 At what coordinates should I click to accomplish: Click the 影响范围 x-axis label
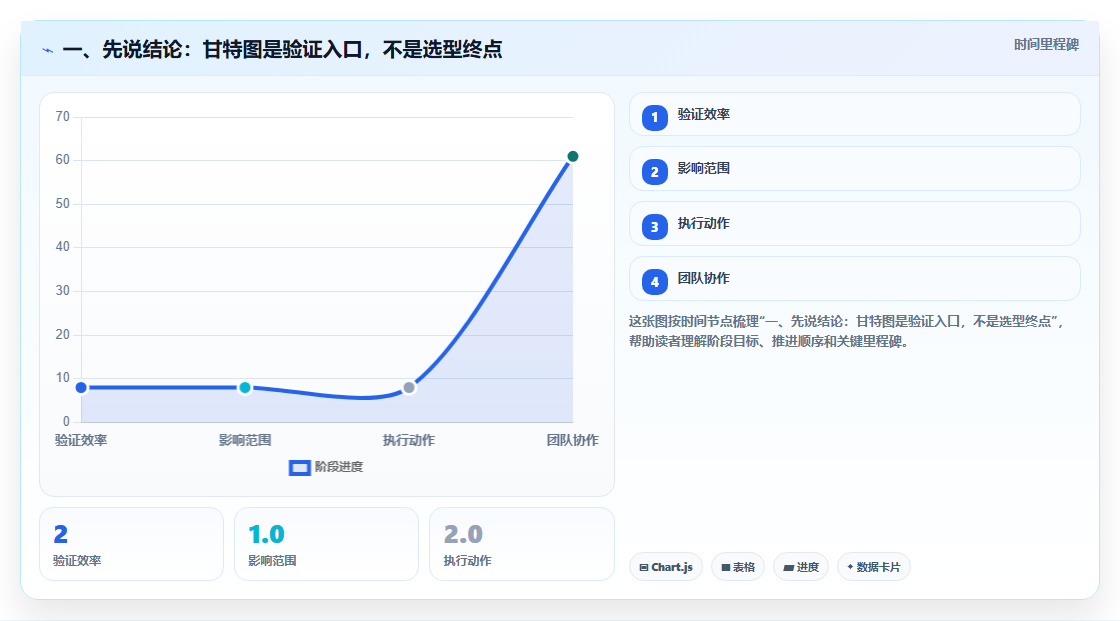pos(245,440)
